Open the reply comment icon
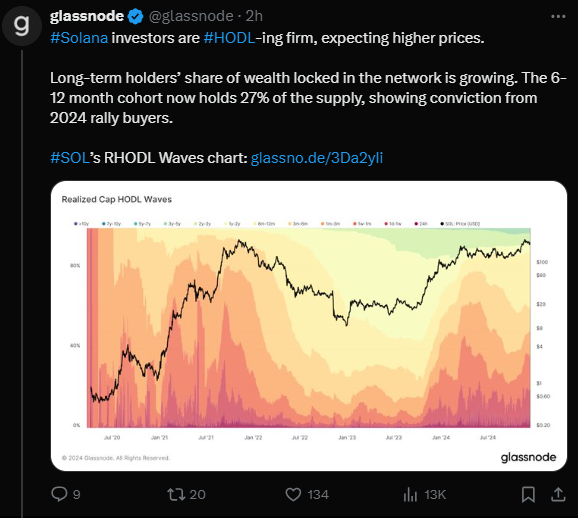This screenshot has width=578, height=518. (59, 494)
